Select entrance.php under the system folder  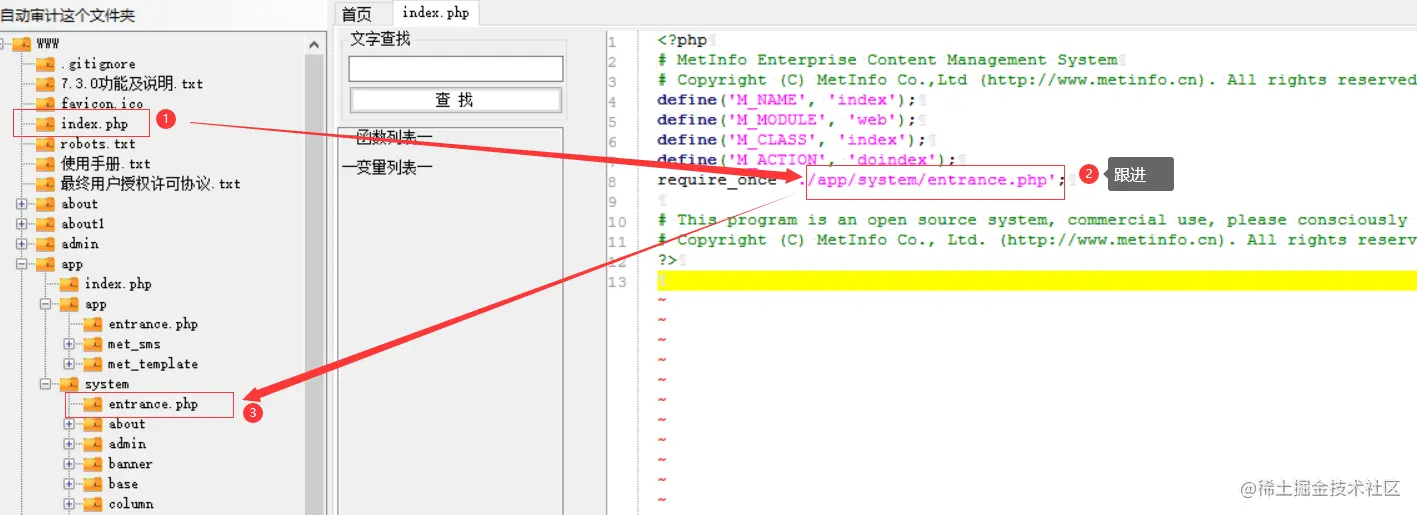153,404
